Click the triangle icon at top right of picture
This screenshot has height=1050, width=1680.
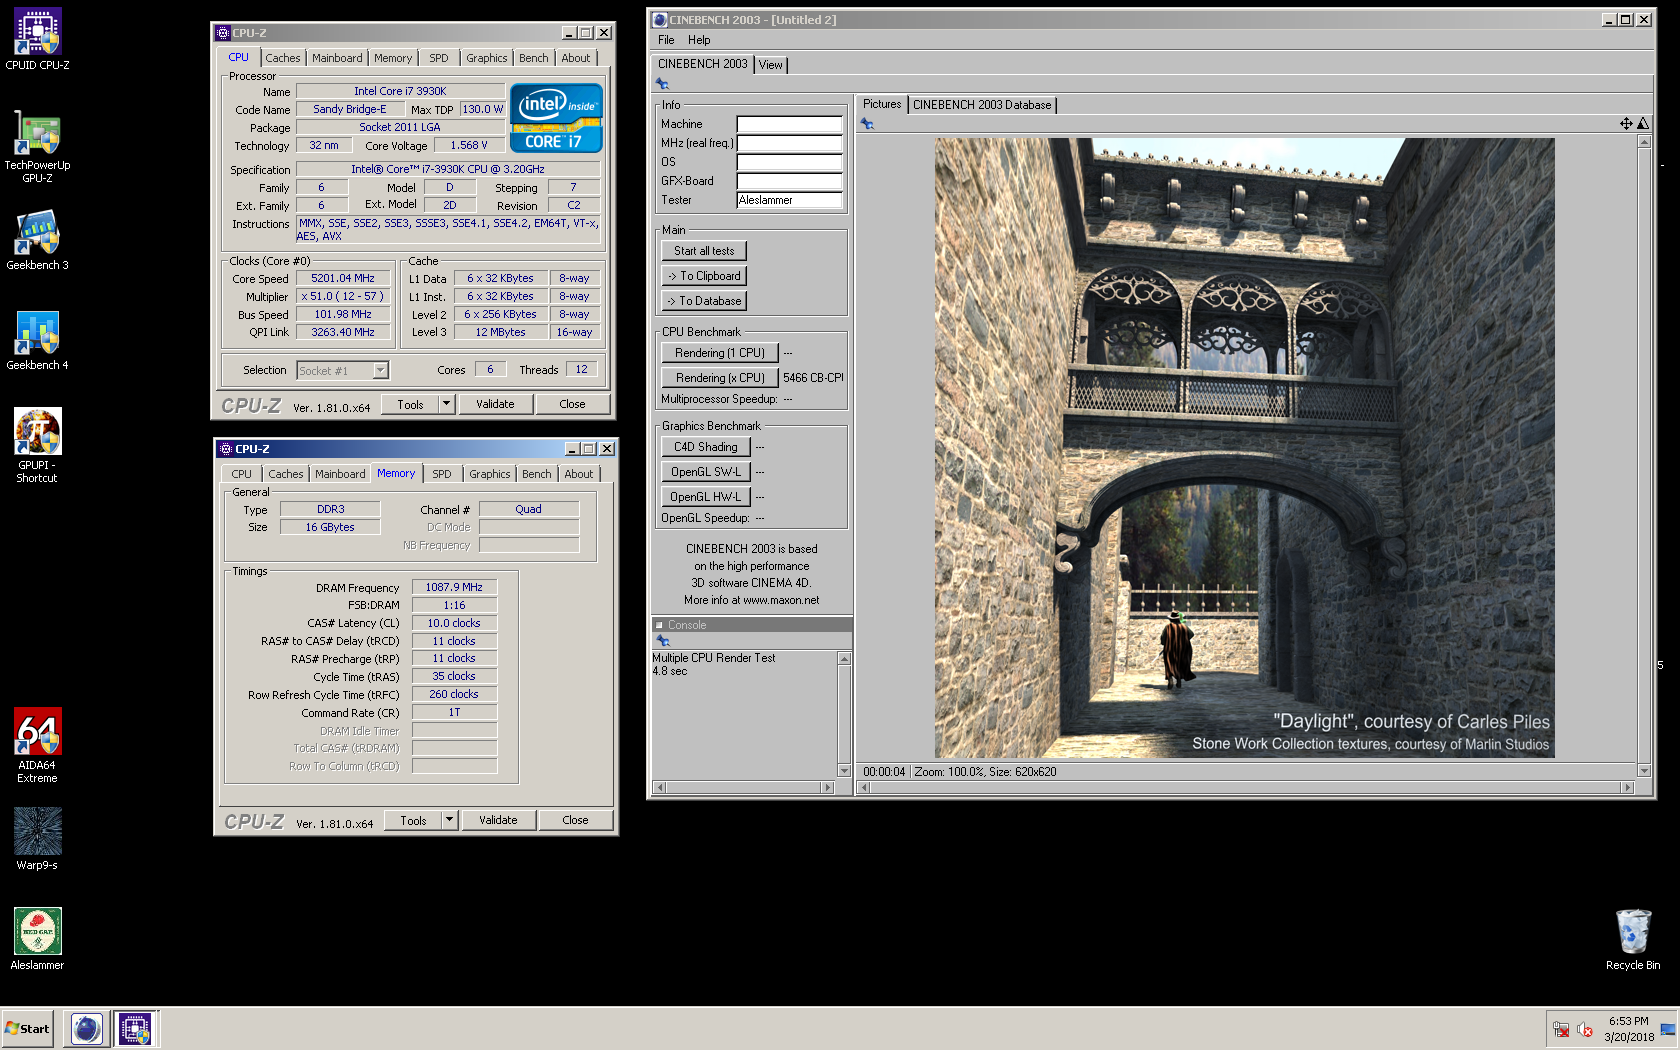pyautogui.click(x=1643, y=124)
